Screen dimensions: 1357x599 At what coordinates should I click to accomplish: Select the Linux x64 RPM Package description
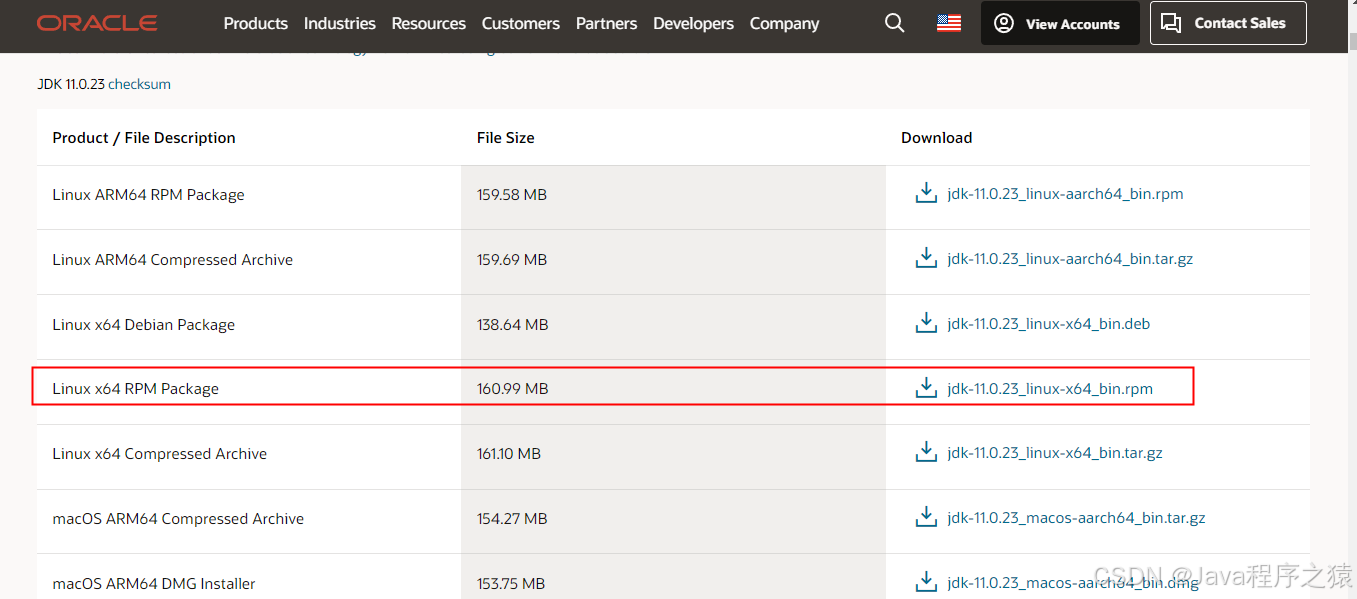(x=135, y=389)
